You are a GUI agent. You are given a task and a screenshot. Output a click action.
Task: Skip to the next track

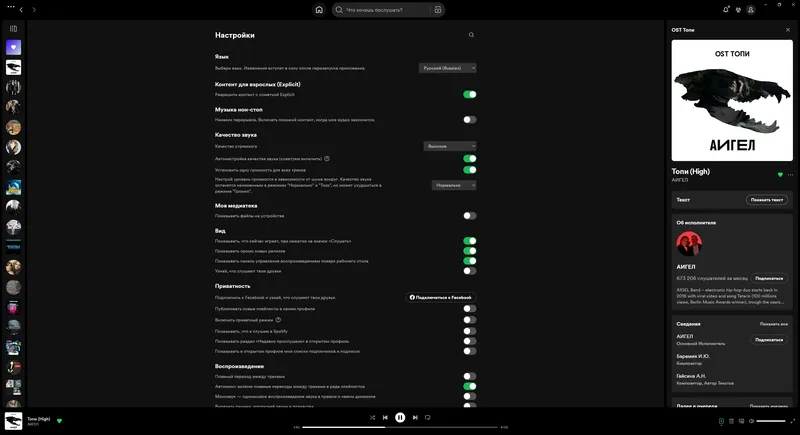413,417
